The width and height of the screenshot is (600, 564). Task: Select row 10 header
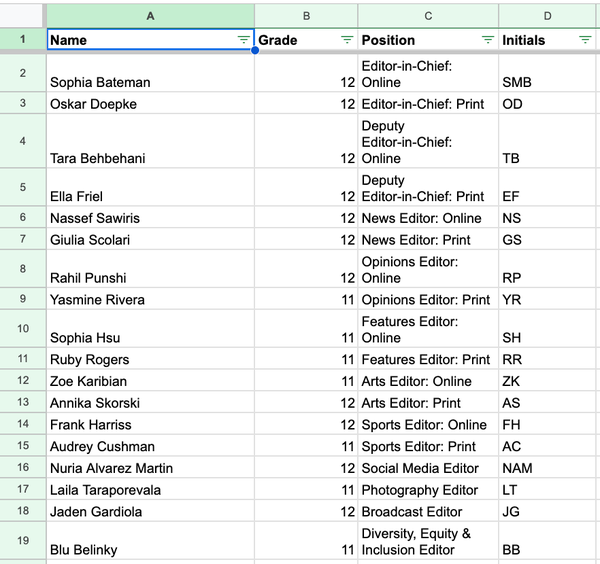[x=23, y=329]
